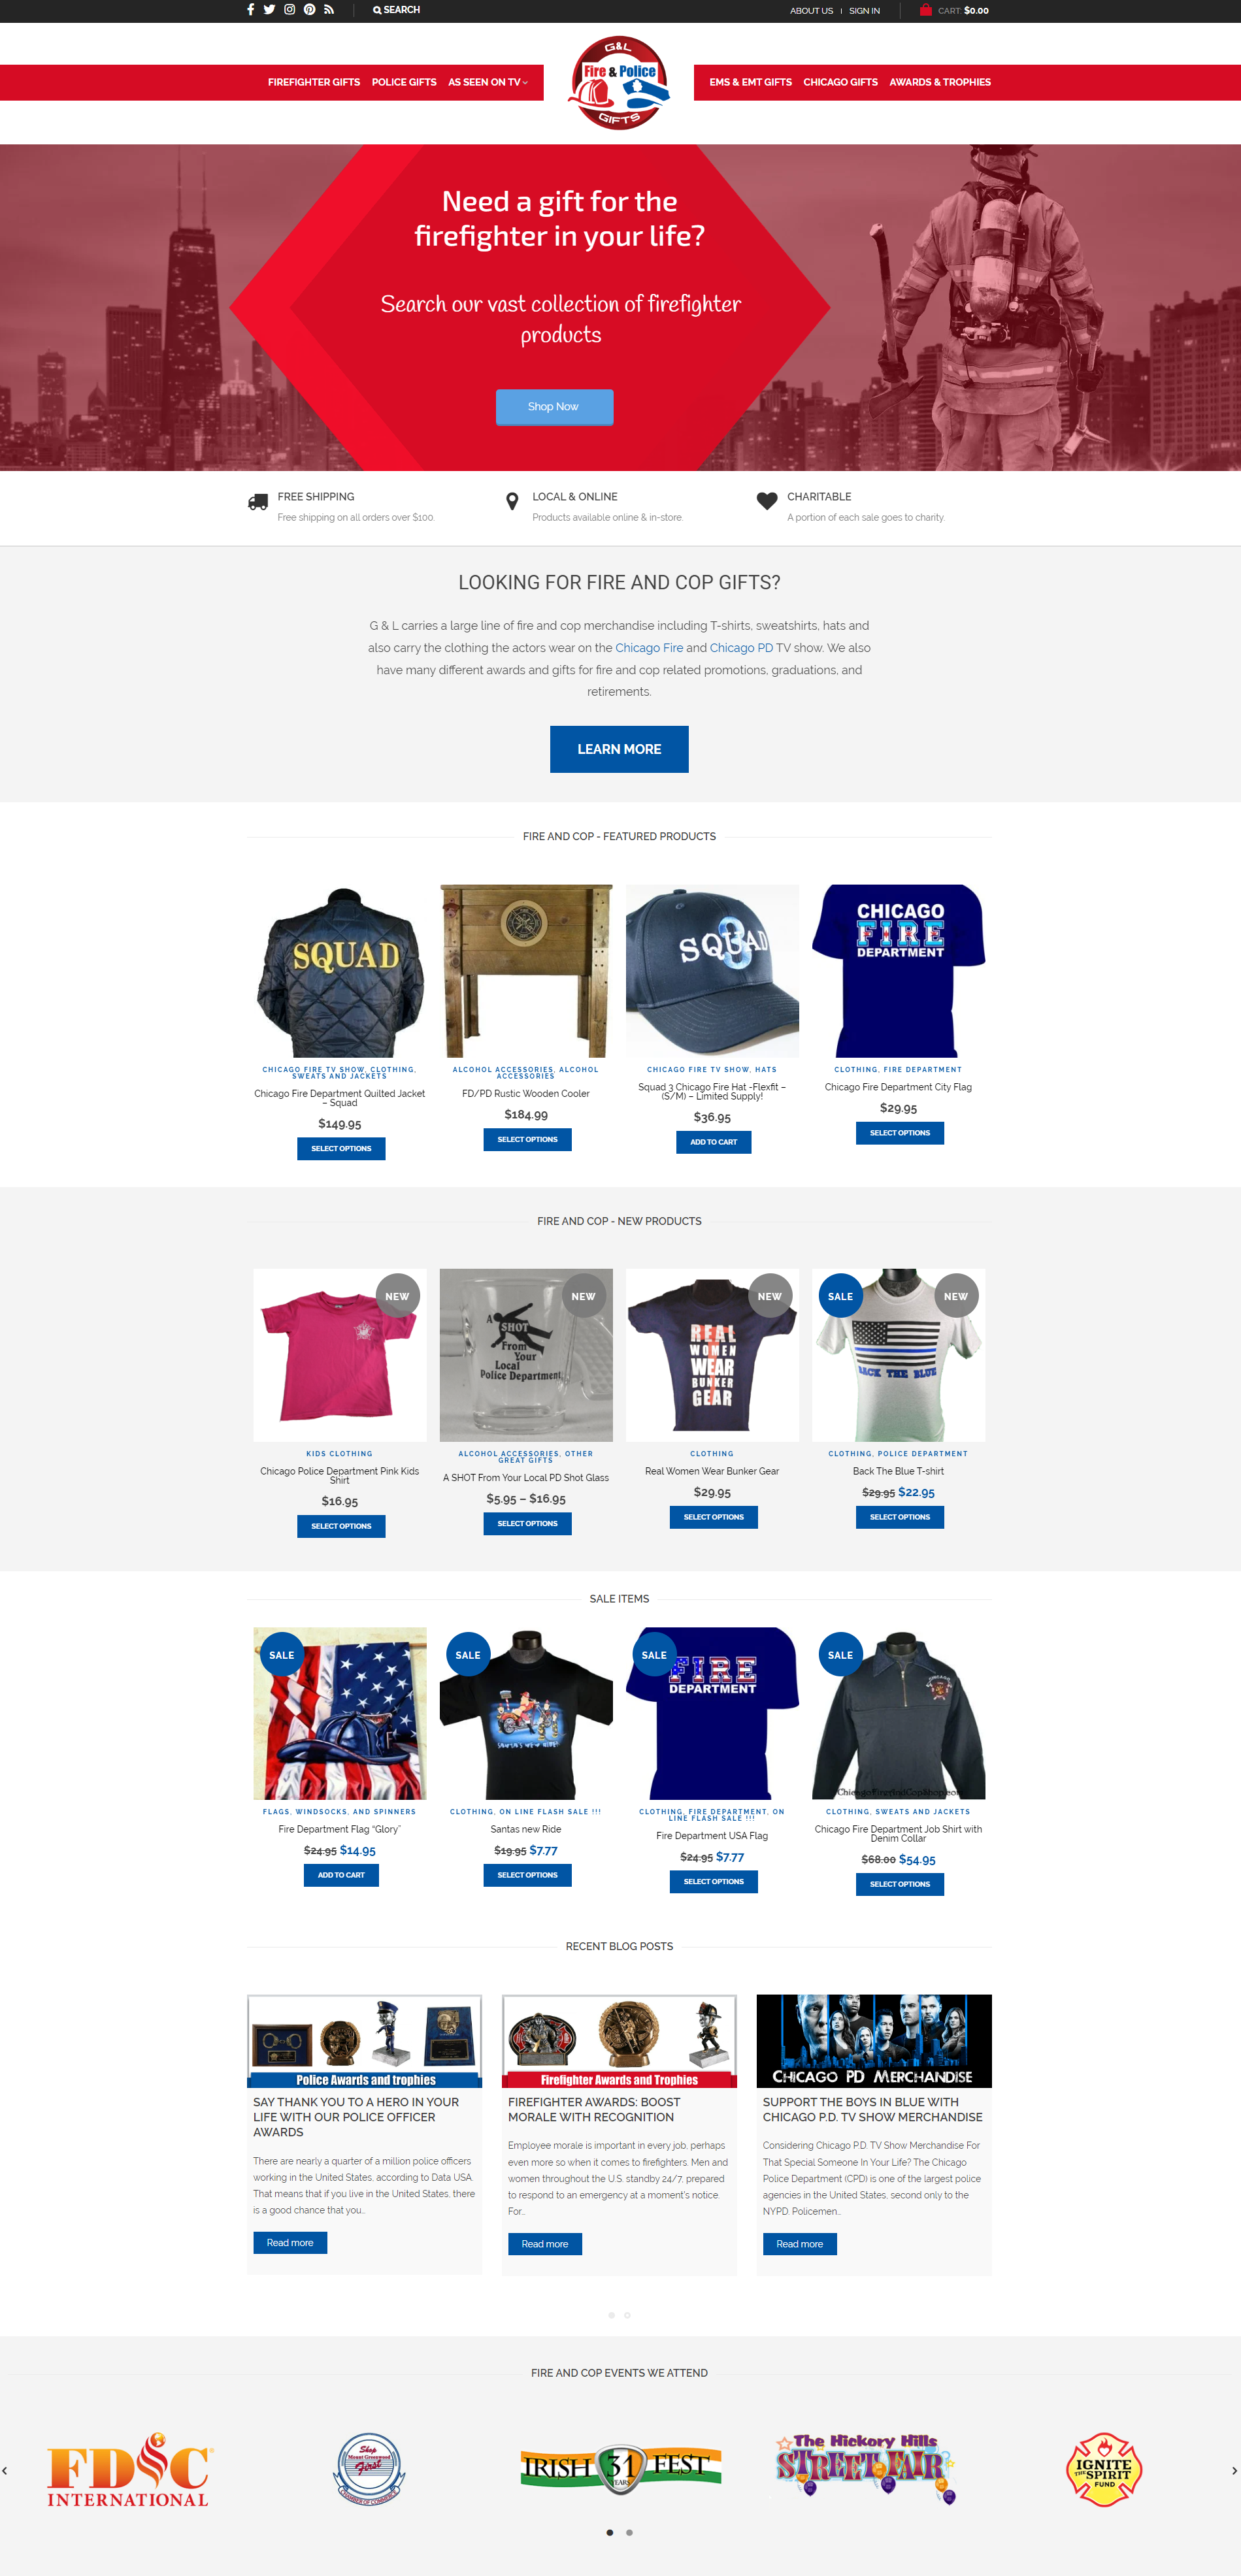Show previous events with left carousel arrow
Image resolution: width=1241 pixels, height=2576 pixels.
(5, 2471)
